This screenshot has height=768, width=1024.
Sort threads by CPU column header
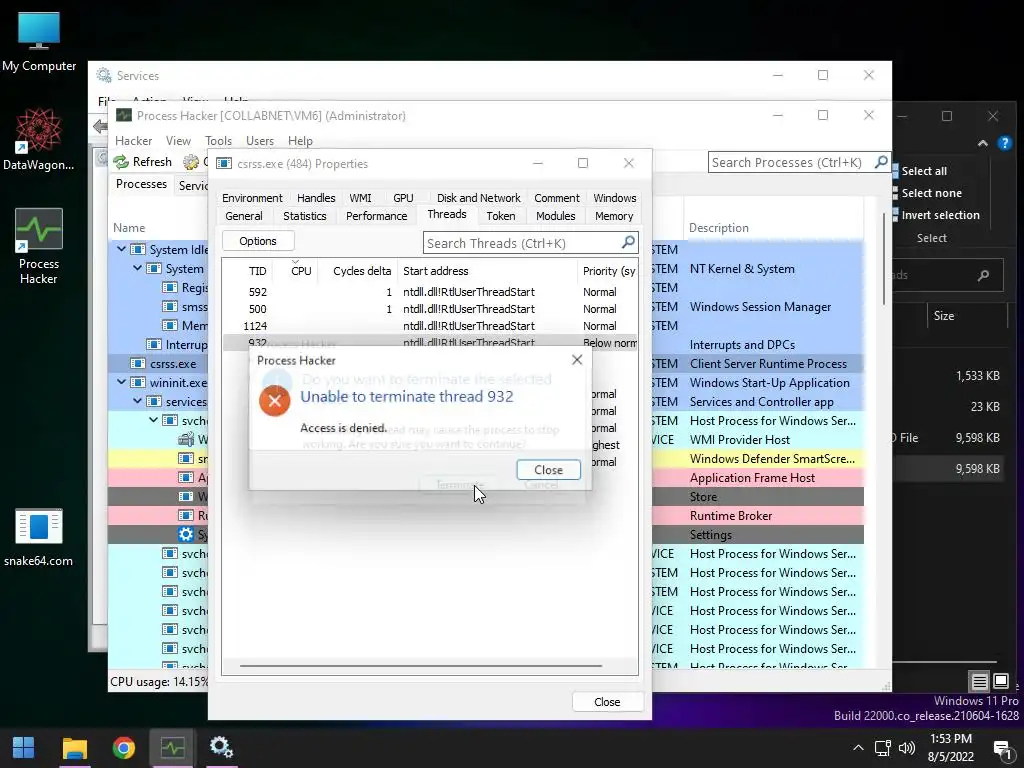point(301,271)
